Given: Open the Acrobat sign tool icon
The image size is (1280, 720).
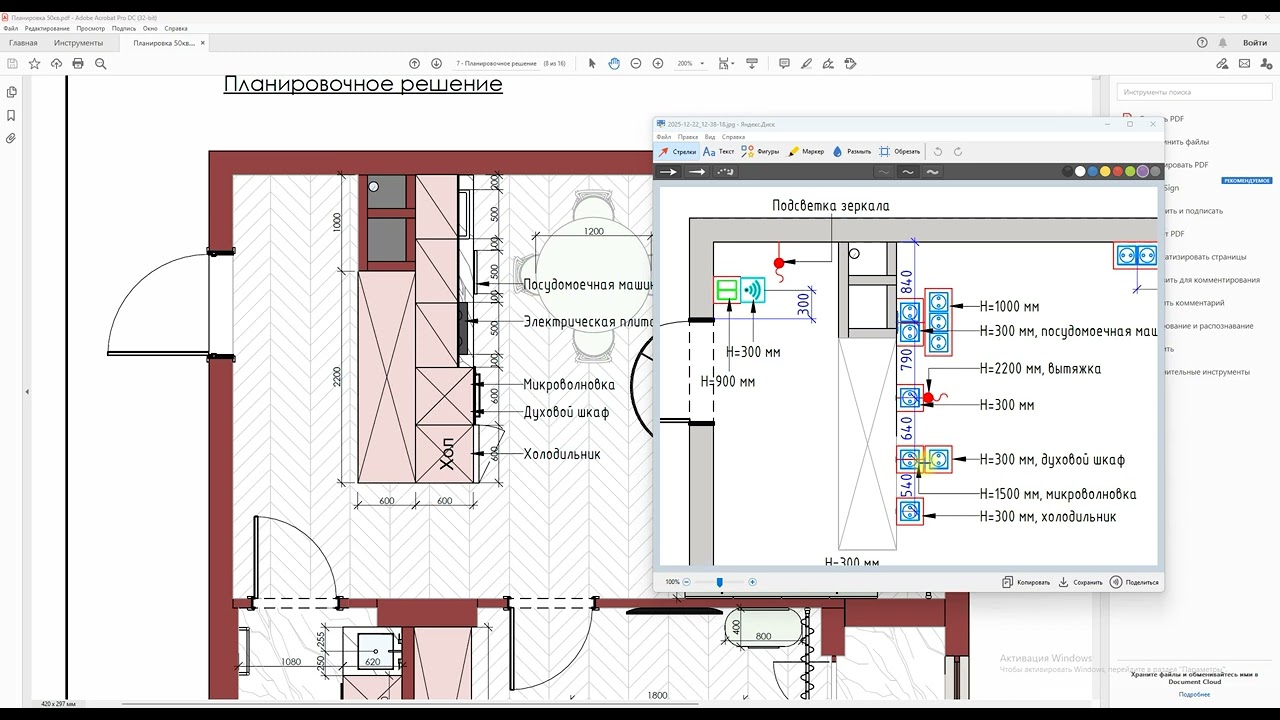Looking at the screenshot, I should click(828, 63).
